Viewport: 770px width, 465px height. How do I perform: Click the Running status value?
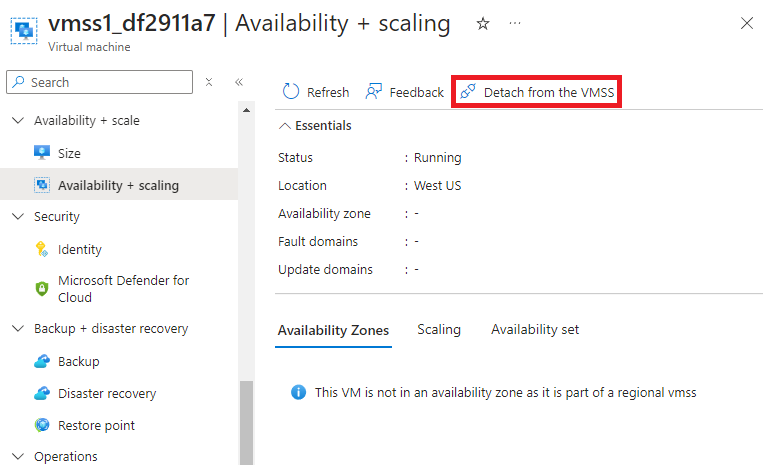tap(438, 158)
